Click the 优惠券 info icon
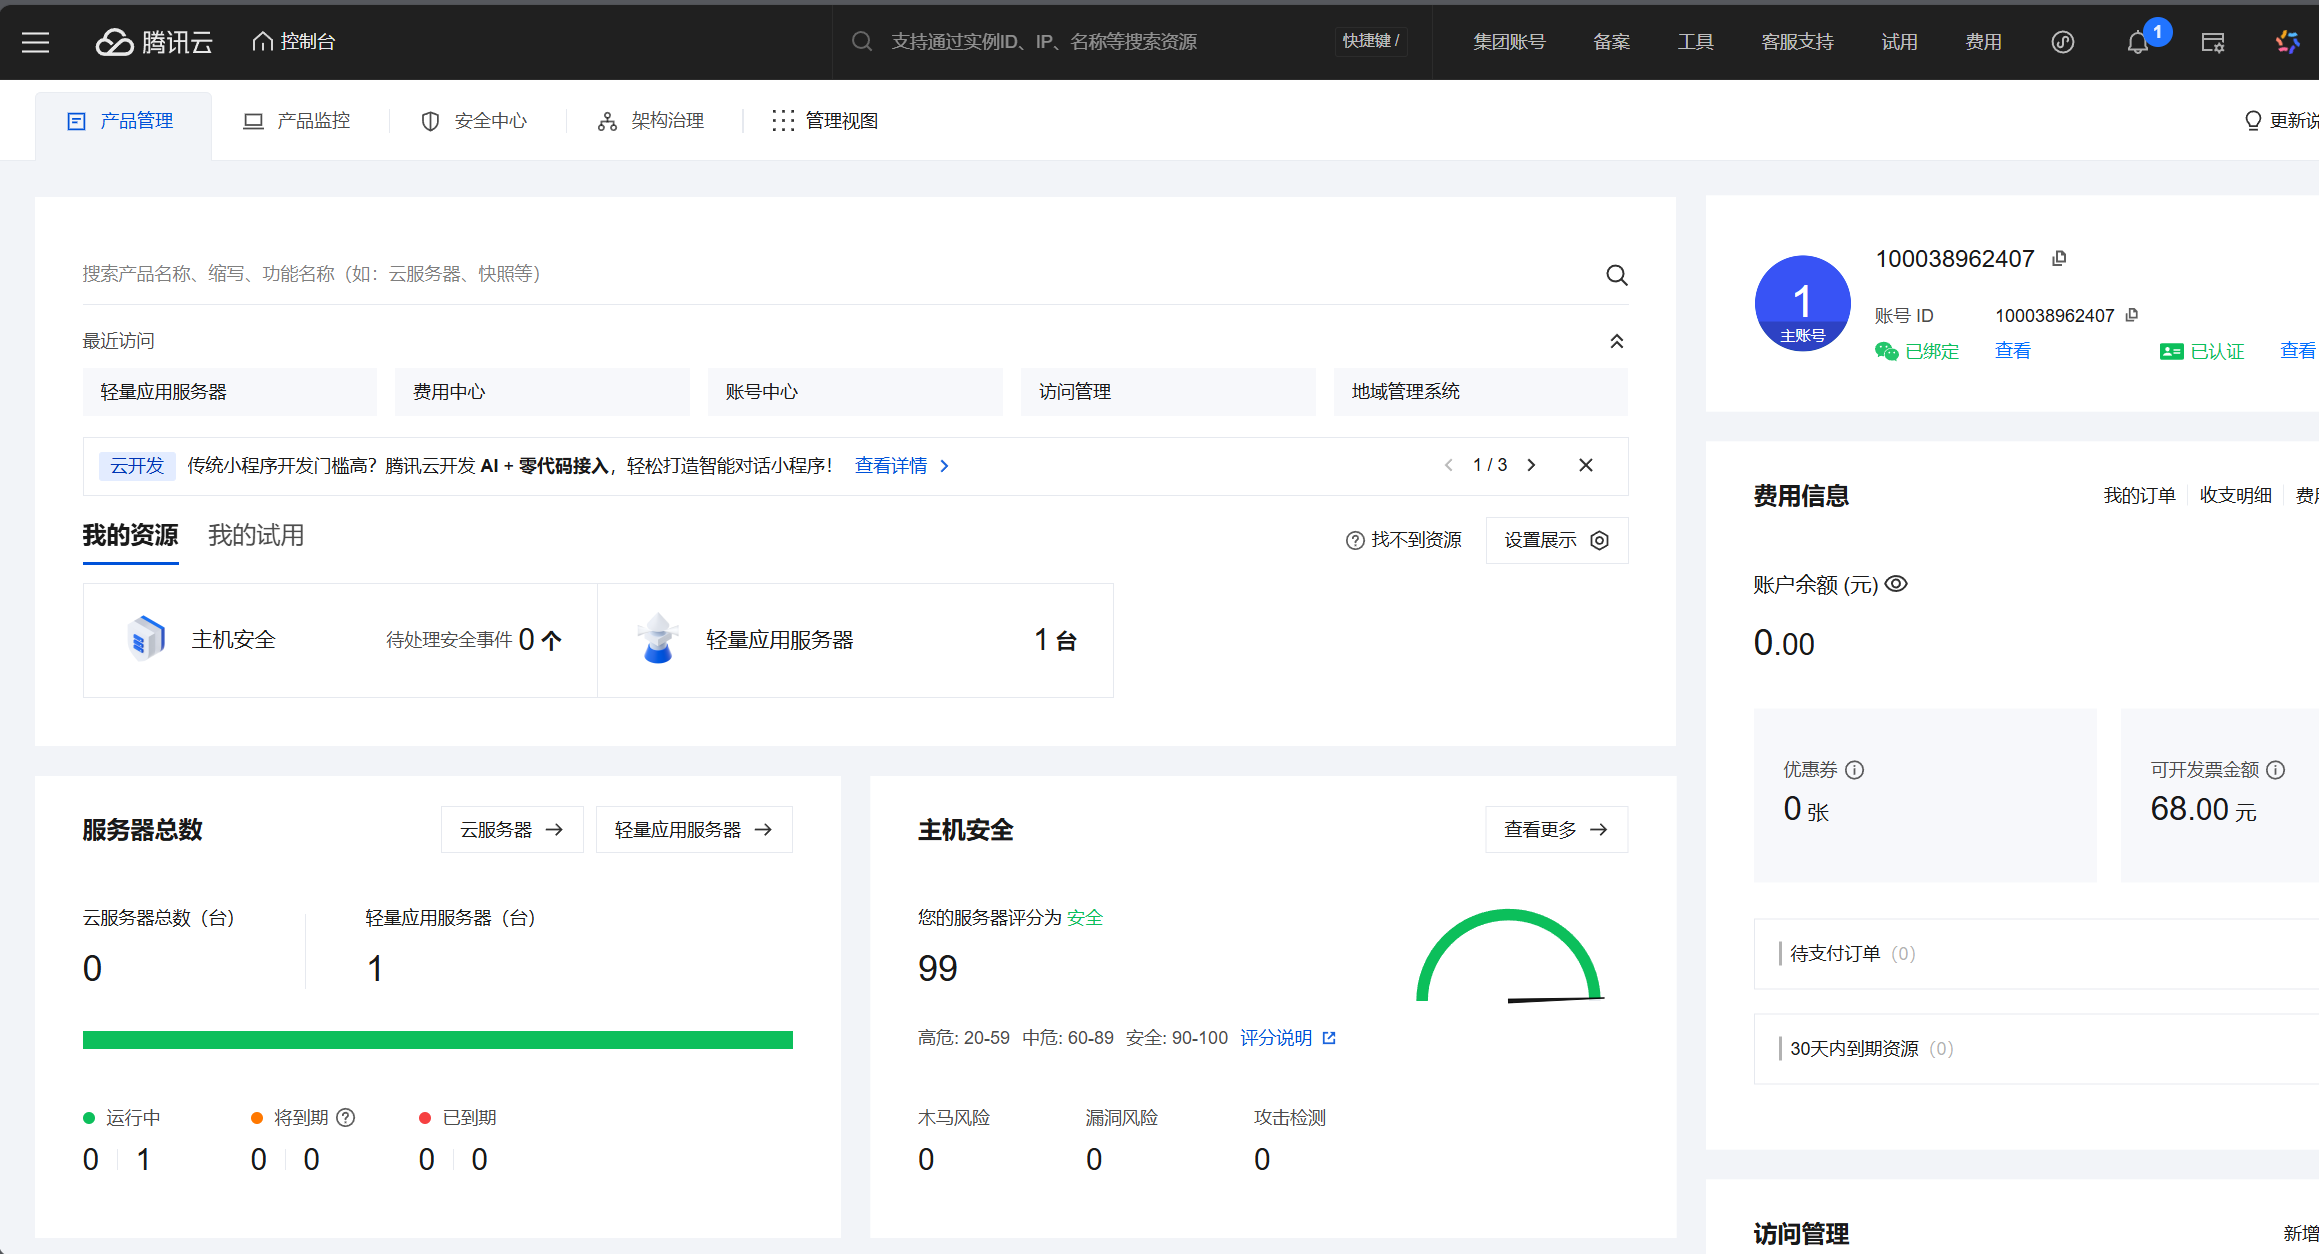 tap(1854, 770)
